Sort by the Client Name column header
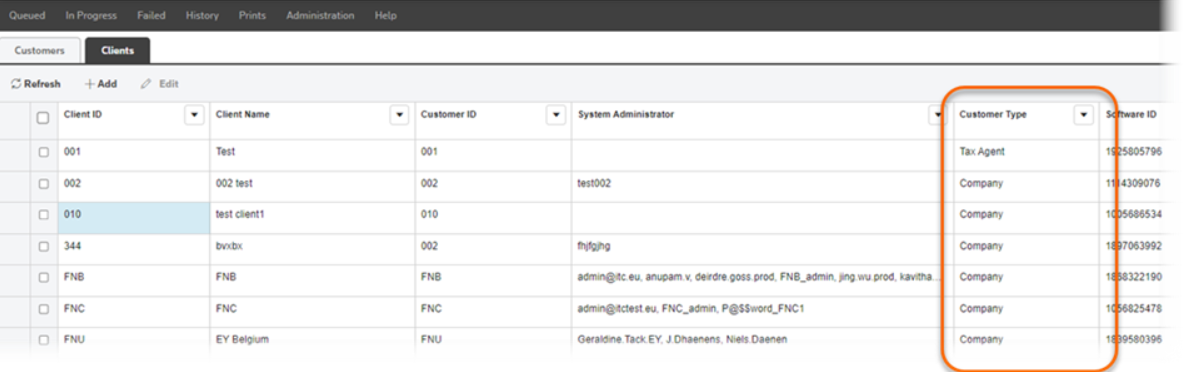The height and width of the screenshot is (372, 1184). coord(242,115)
